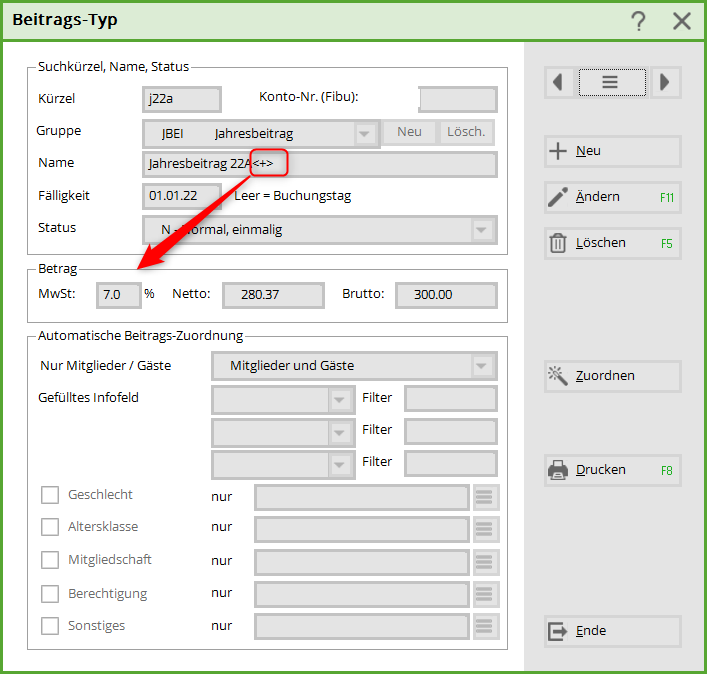Screen dimensions: 707x674
Task: Click the Löschen trash button
Action: pos(612,243)
